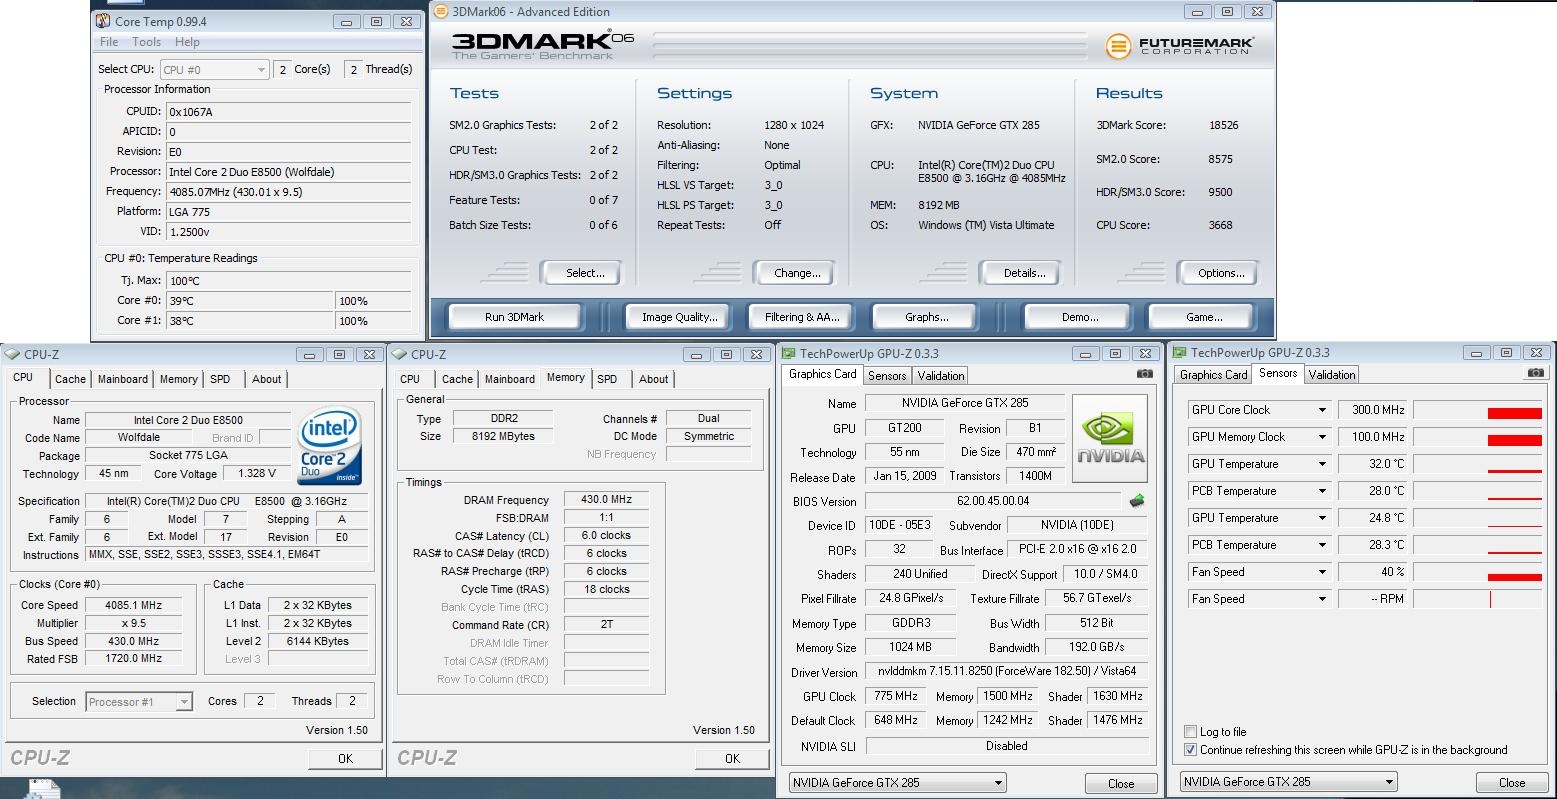Click the BIOS save chip icon
Viewport: 1557px width, 799px height.
[x=1136, y=501]
